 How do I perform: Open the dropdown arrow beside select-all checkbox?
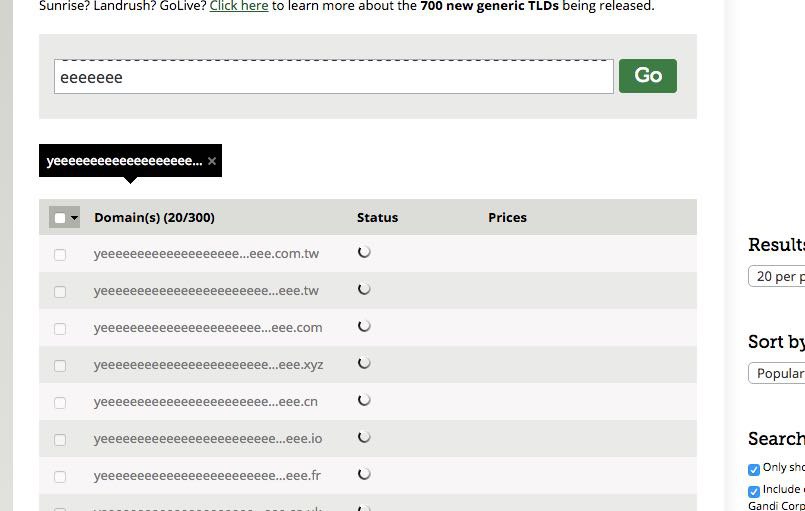pos(74,218)
